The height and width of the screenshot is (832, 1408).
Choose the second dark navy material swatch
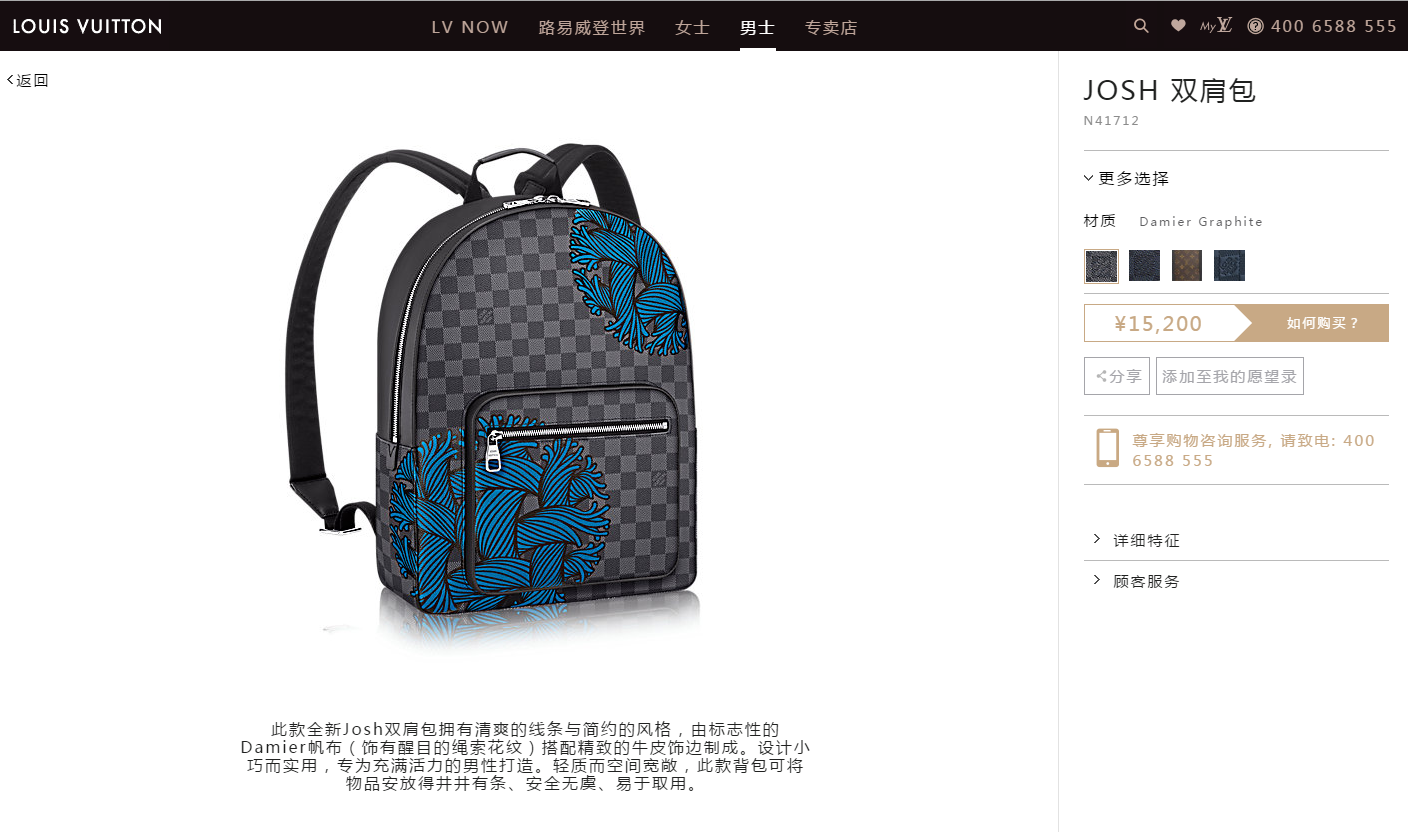point(1144,266)
